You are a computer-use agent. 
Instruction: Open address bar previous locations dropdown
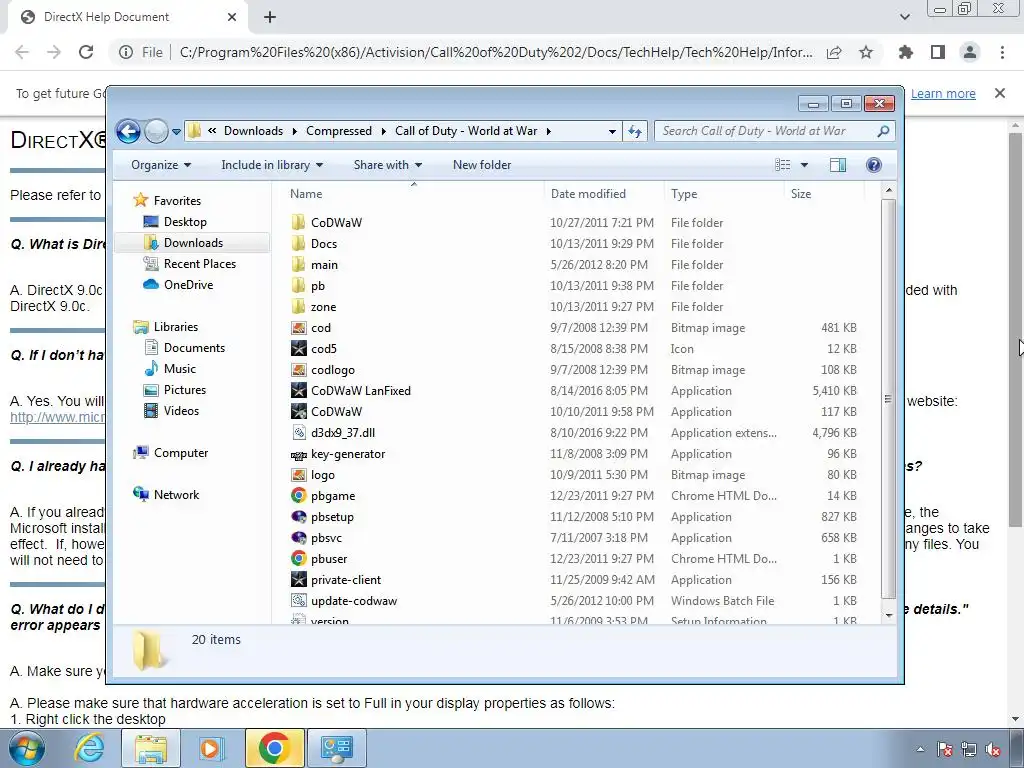point(612,131)
